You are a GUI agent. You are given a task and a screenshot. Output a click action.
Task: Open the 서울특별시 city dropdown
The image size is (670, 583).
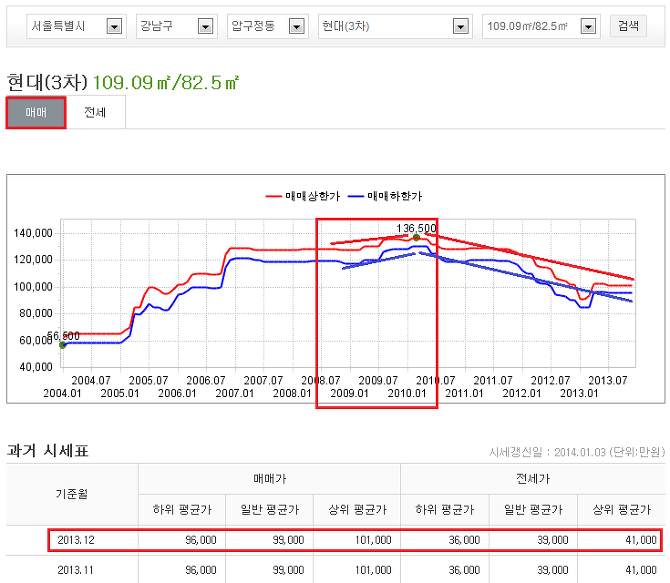[76, 26]
